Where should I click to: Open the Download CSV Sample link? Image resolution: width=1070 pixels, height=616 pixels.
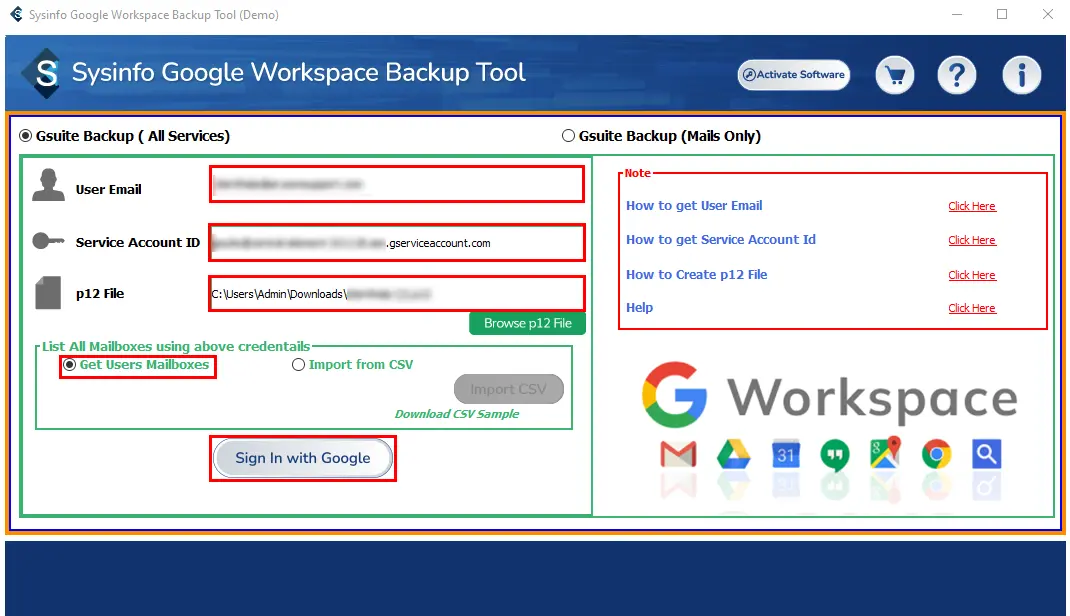click(456, 414)
